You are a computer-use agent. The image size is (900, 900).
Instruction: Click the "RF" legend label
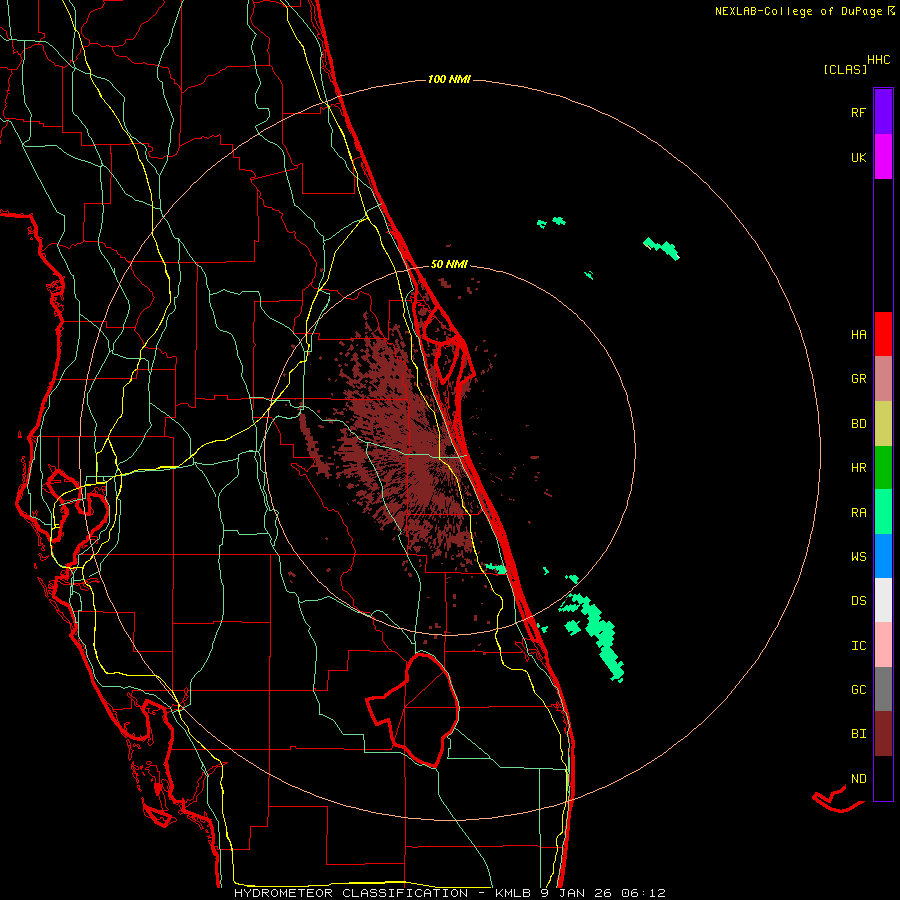(858, 112)
